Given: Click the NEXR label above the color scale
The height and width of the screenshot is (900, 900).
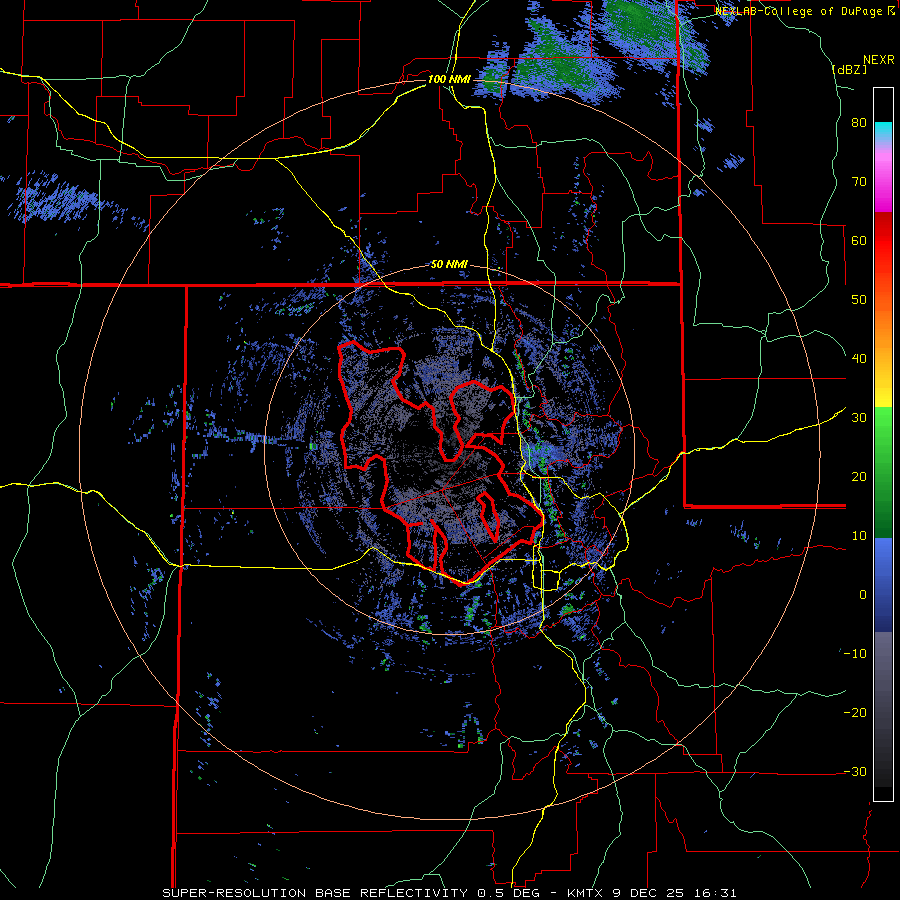Looking at the screenshot, I should coord(879,60).
